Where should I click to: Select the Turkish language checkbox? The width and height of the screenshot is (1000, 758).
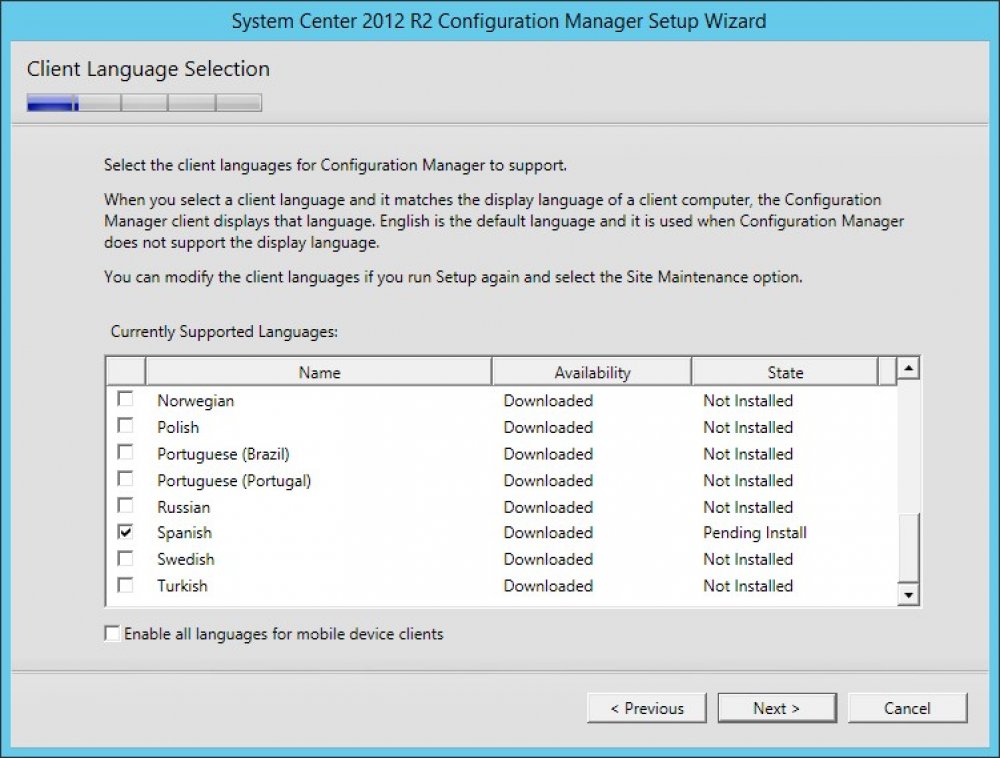[126, 585]
